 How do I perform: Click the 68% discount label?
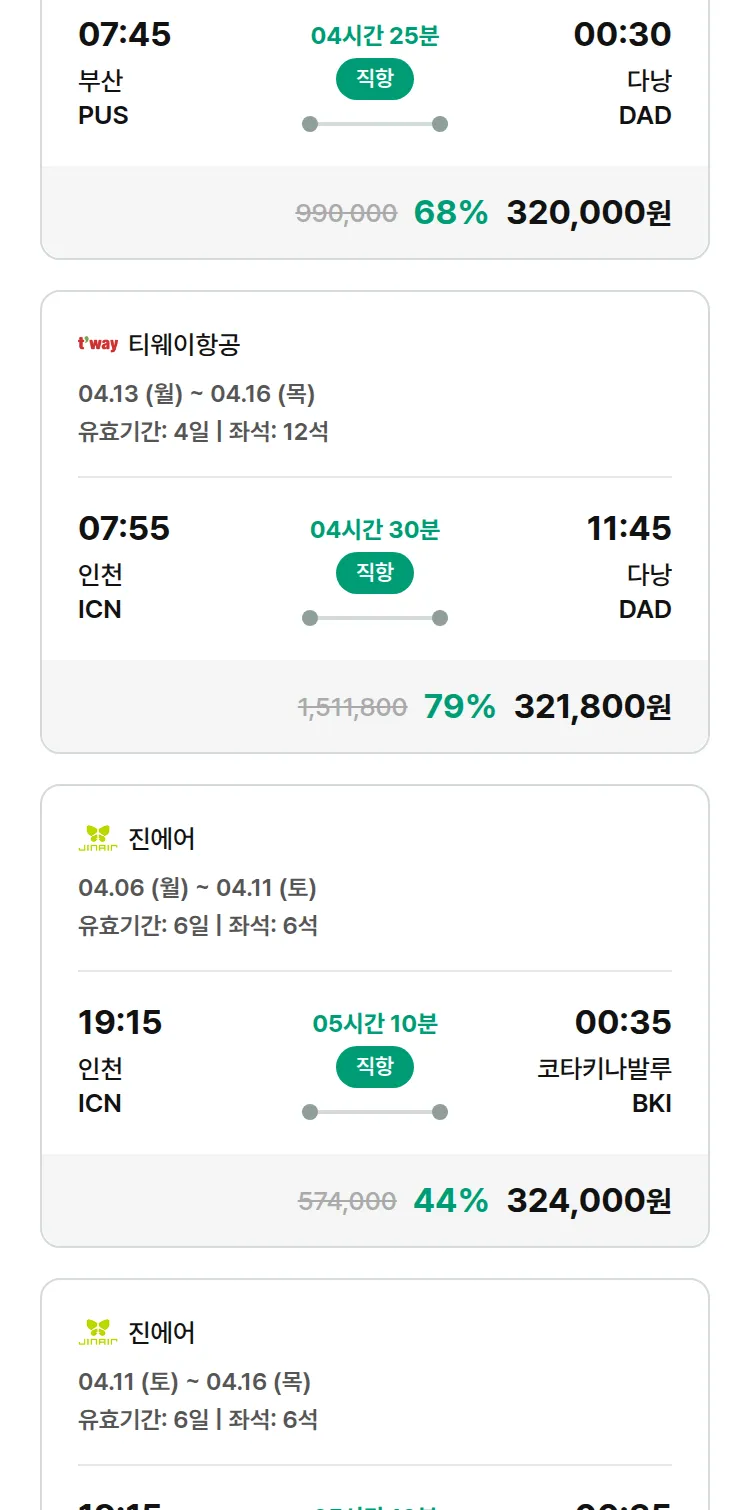tap(451, 213)
